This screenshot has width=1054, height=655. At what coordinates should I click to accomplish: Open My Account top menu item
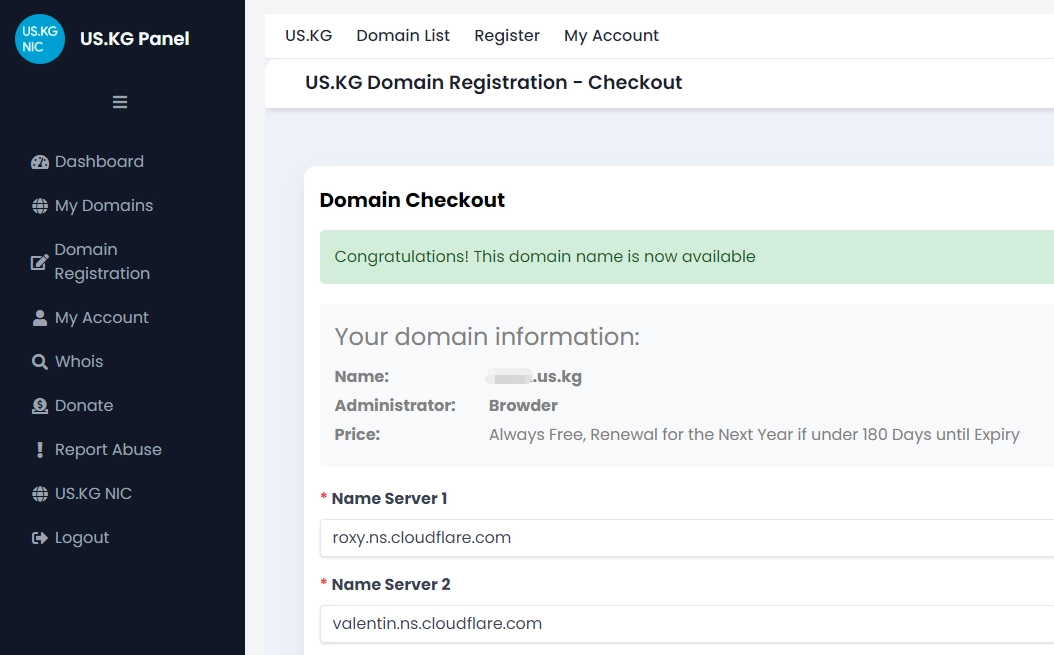[611, 36]
